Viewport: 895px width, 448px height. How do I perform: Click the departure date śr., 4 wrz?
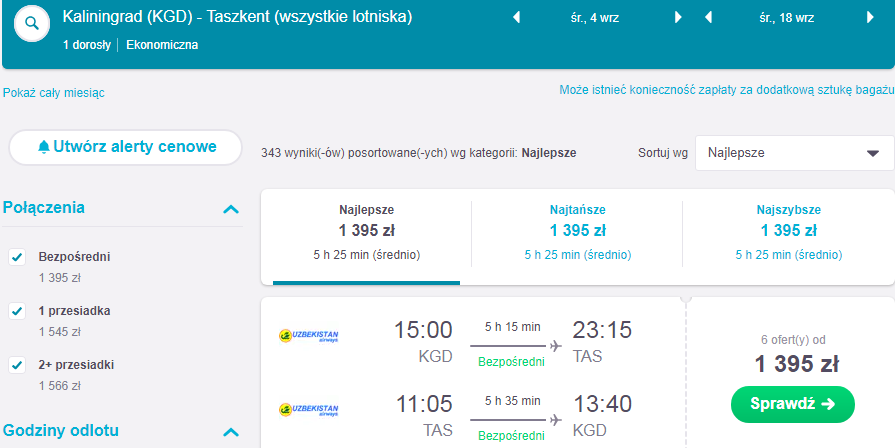596,18
